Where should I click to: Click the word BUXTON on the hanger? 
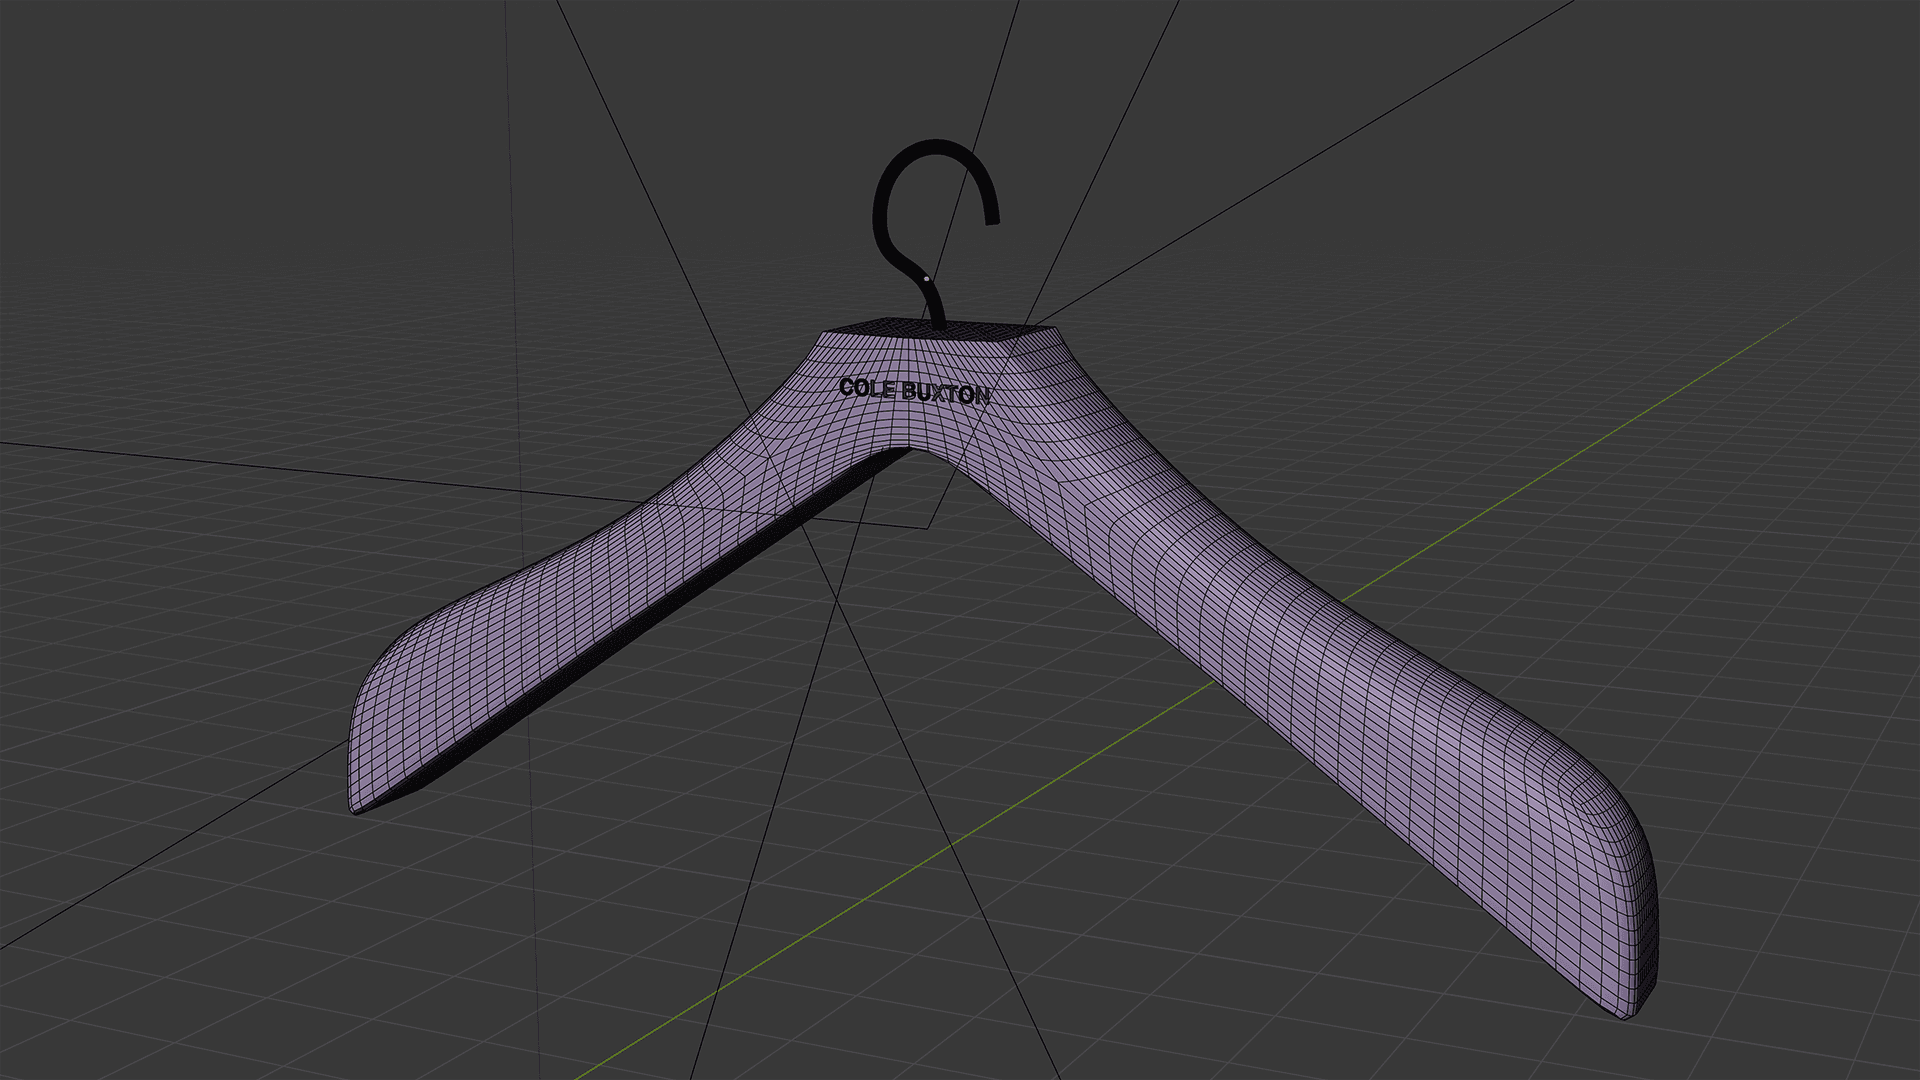point(945,393)
